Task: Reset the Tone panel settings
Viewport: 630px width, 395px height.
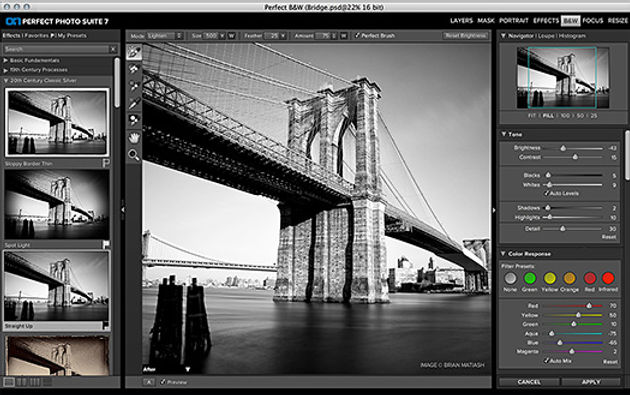Action: tap(609, 237)
